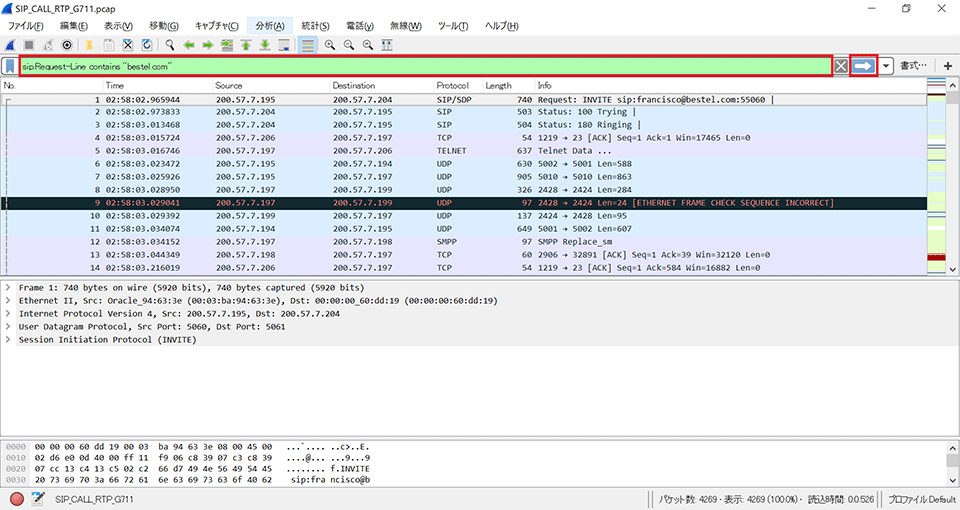
Task: Open the 分析(A) menu
Action: tap(270, 26)
